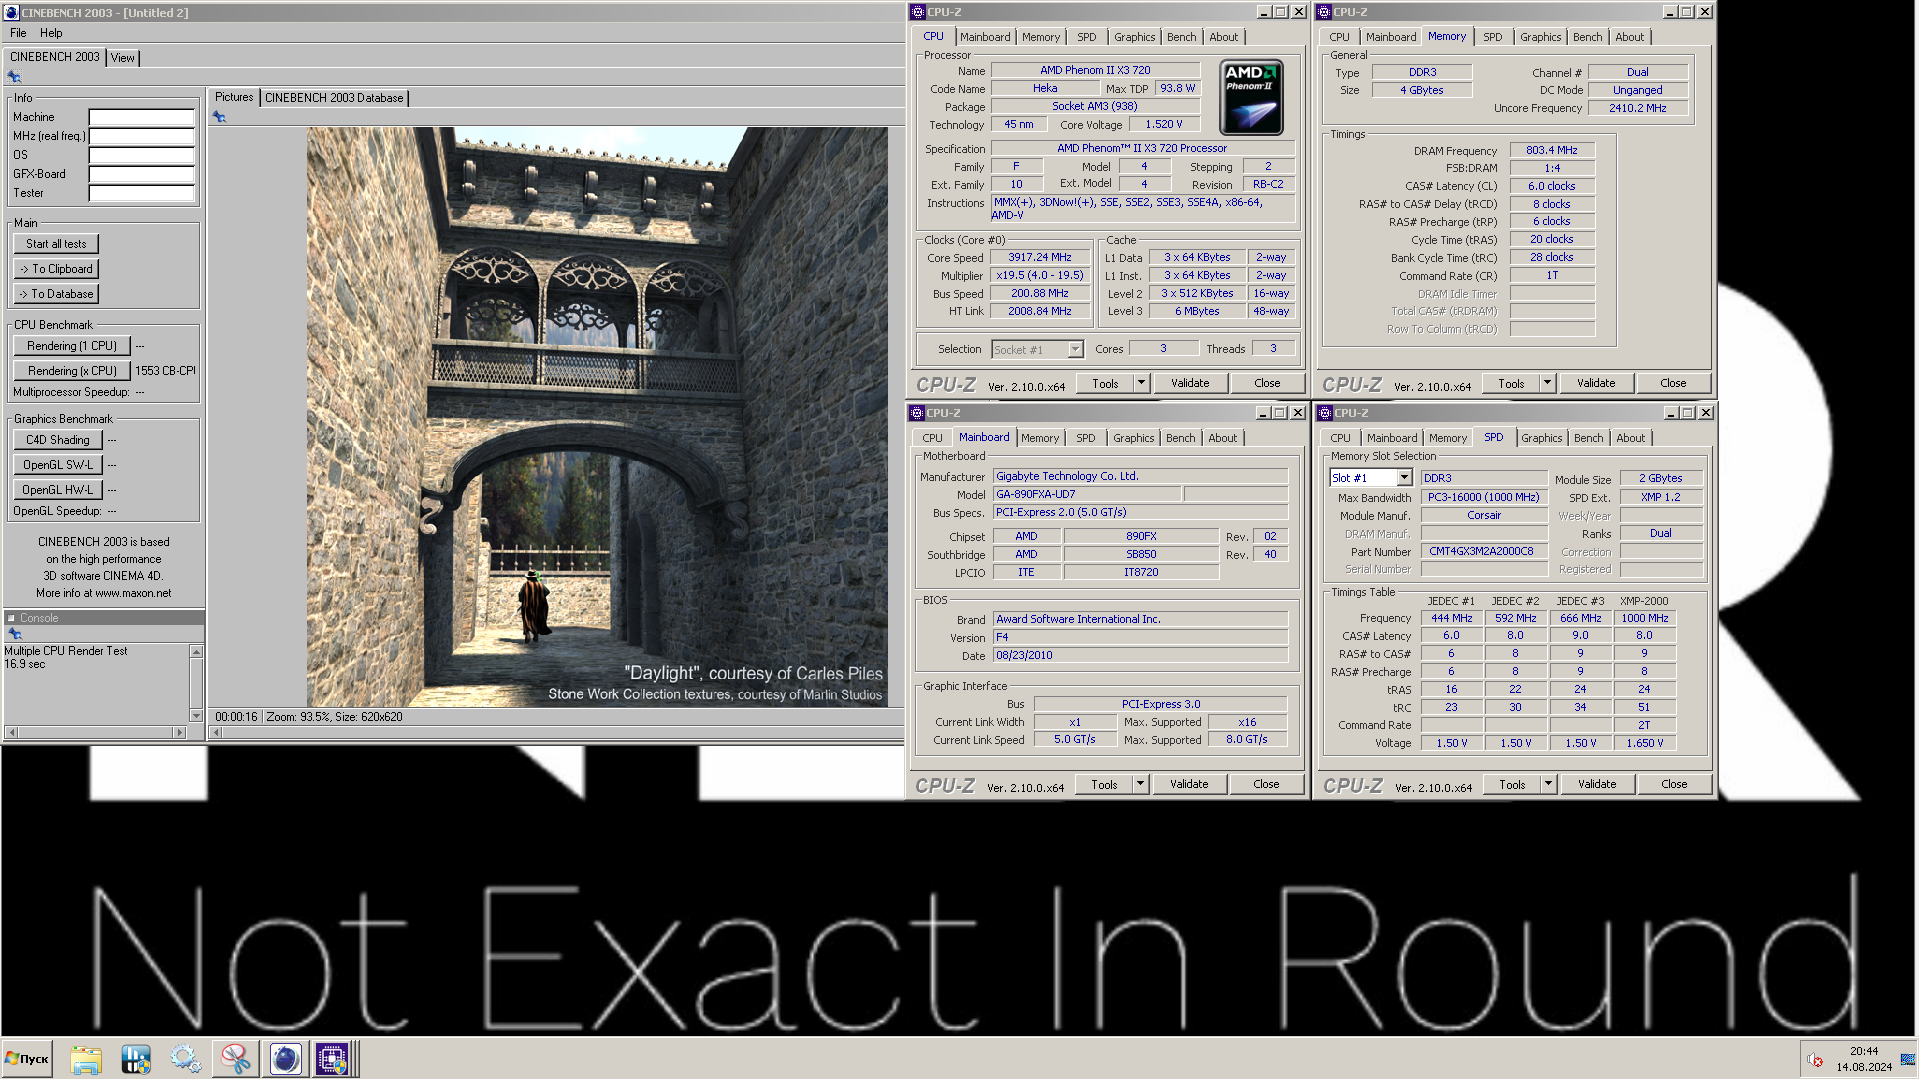Run the Rendering (1 CPU) benchmark
The width and height of the screenshot is (1919, 1079).
point(72,346)
